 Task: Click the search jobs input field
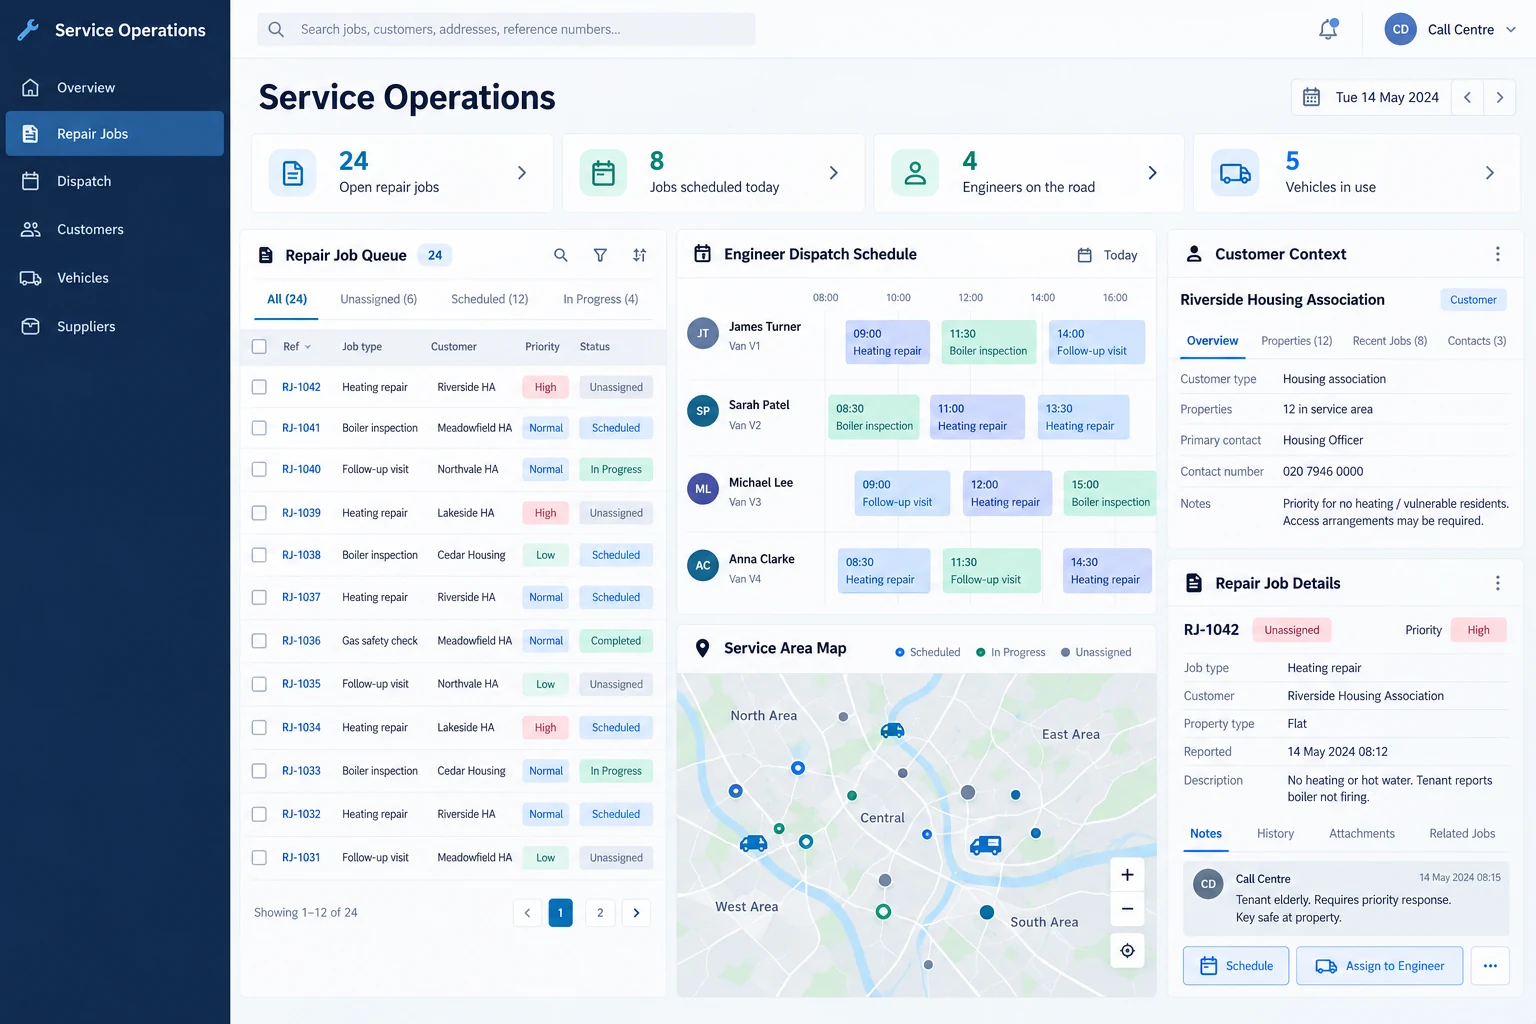(x=506, y=29)
